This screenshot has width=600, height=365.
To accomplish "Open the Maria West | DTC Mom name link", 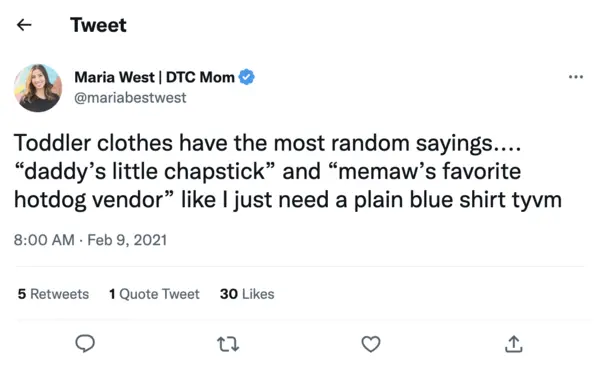I will (154, 77).
